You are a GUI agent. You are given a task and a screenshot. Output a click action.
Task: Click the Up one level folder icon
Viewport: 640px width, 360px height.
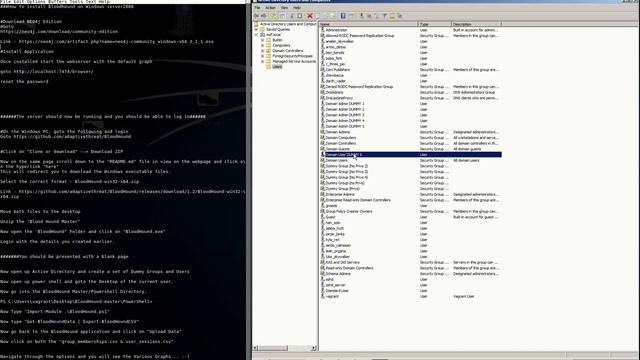point(274,16)
